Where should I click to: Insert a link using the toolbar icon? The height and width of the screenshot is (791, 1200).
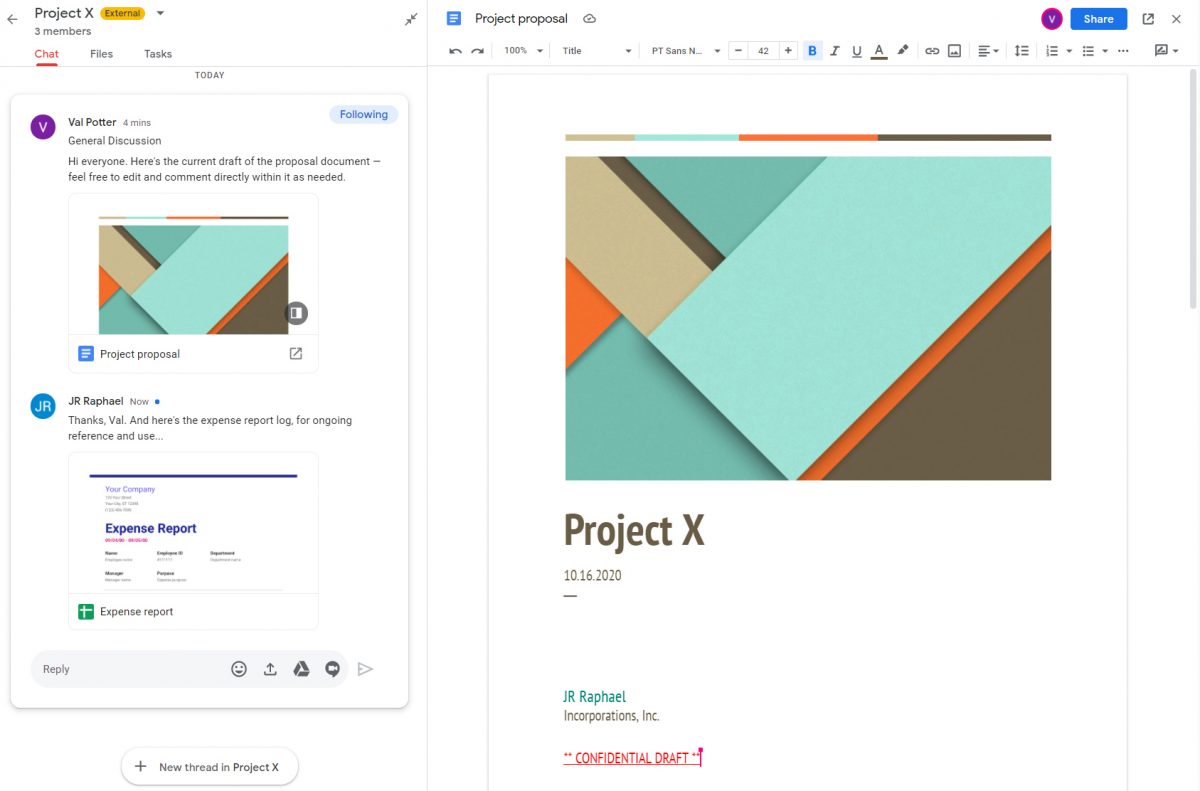[x=932, y=51]
